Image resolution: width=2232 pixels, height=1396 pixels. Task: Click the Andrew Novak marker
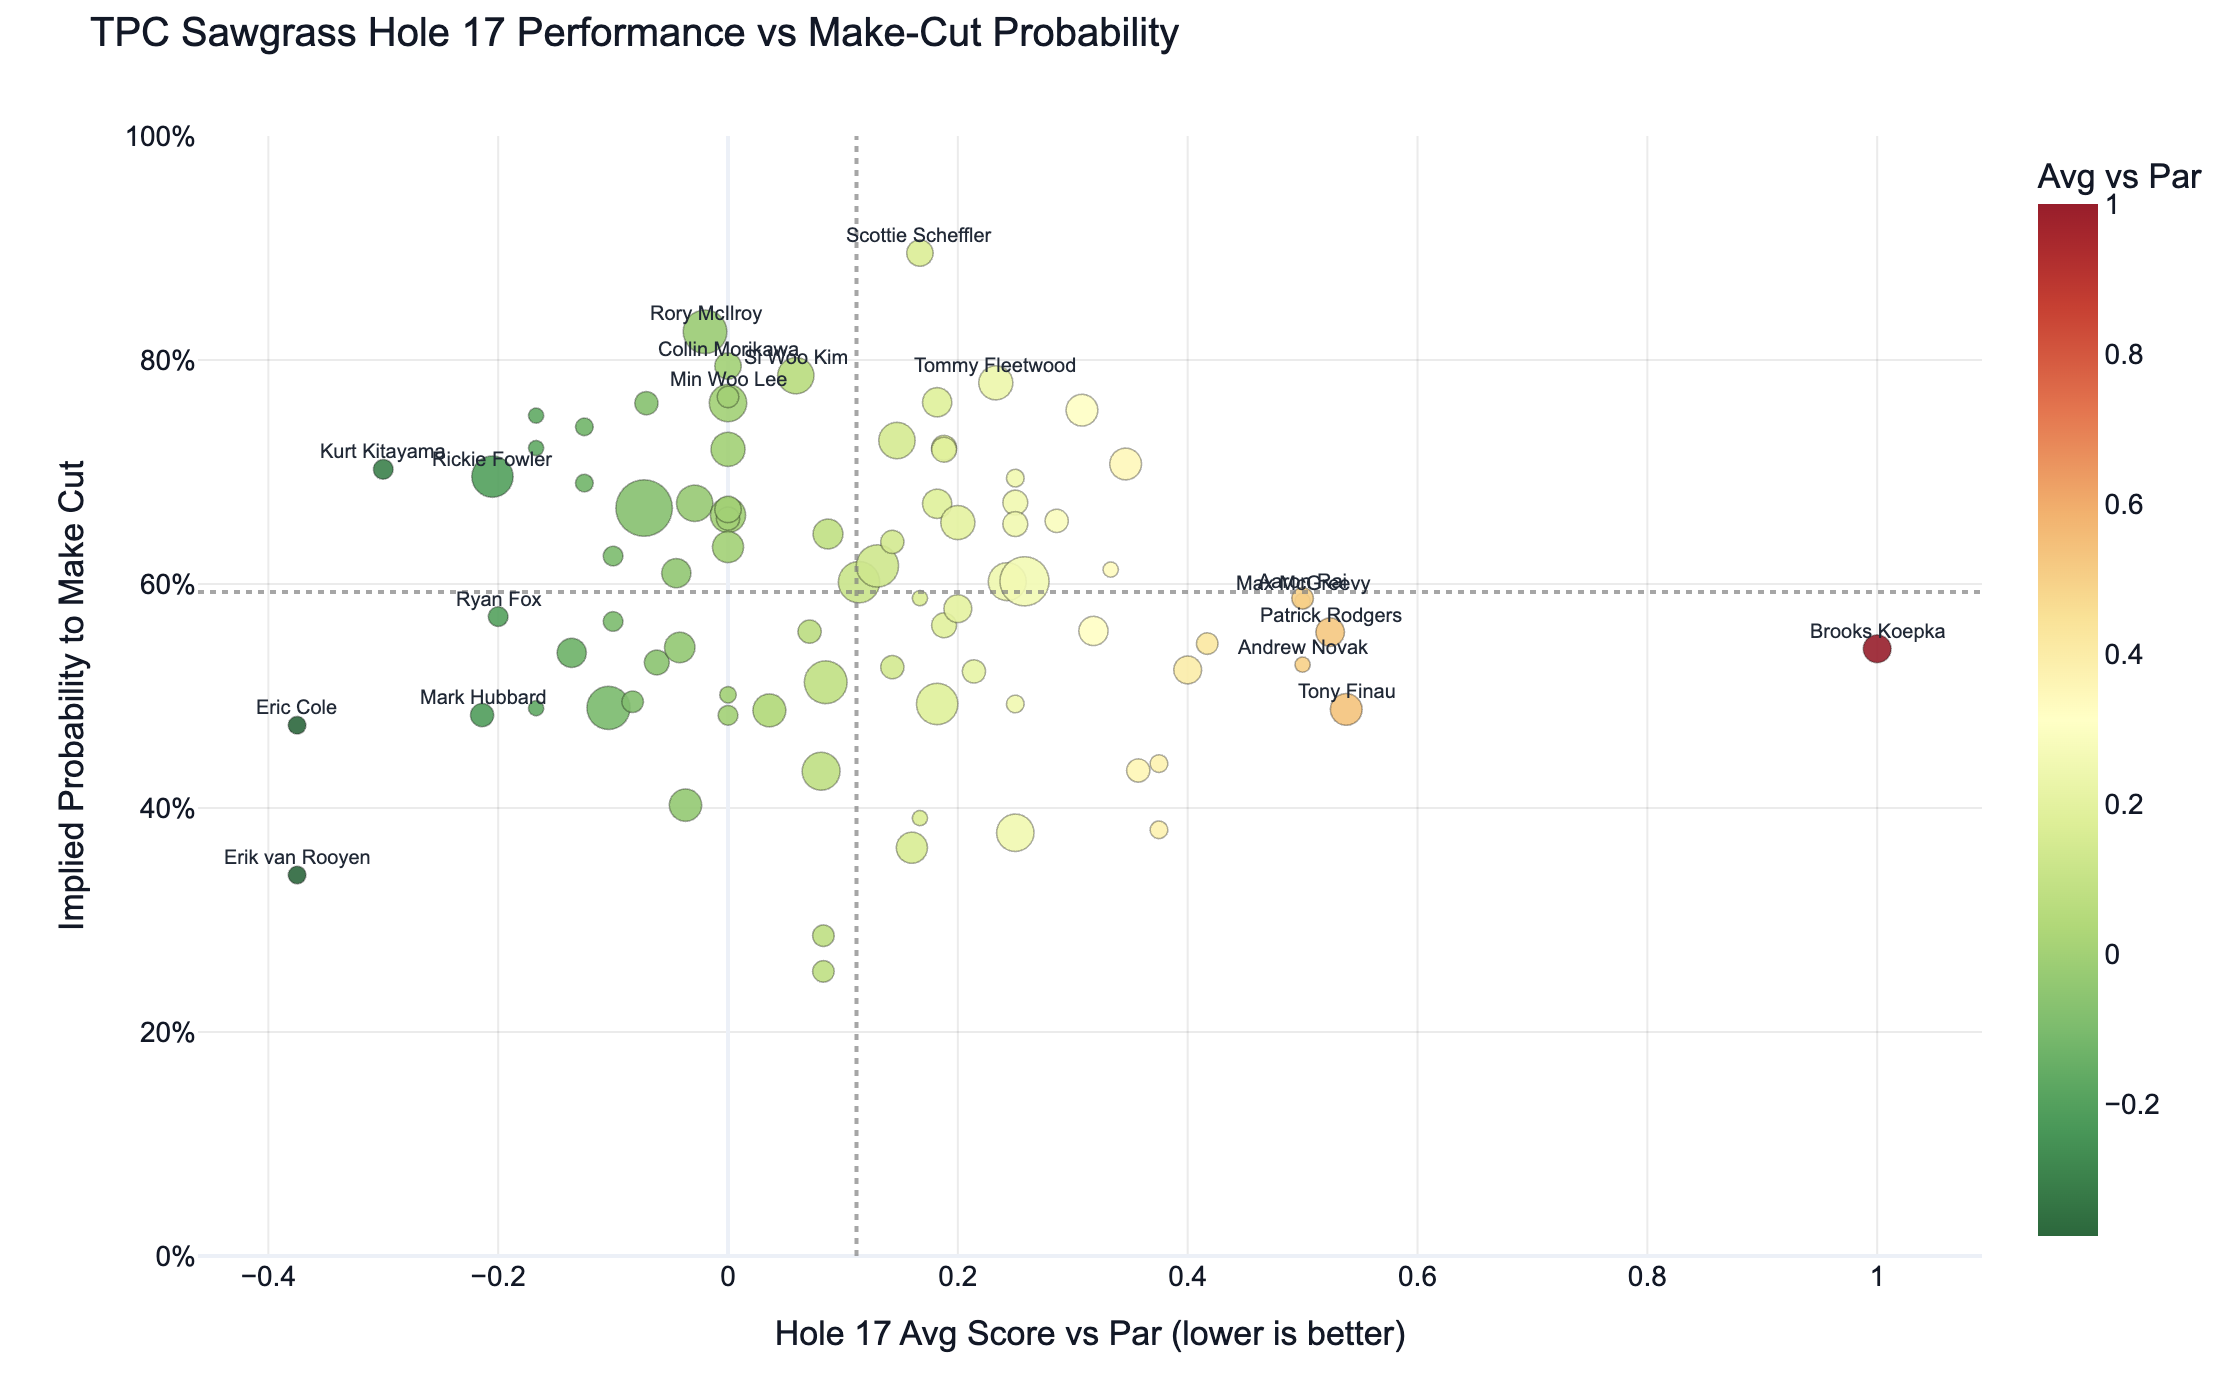tap(1302, 665)
